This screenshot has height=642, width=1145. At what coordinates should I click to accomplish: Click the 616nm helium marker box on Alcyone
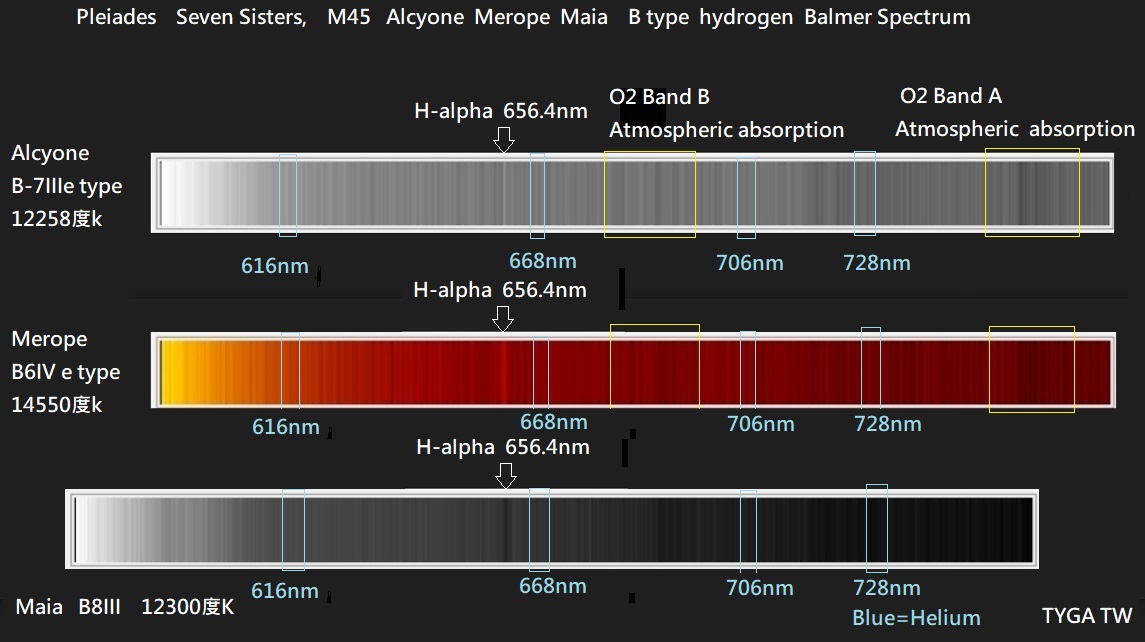coord(288,195)
